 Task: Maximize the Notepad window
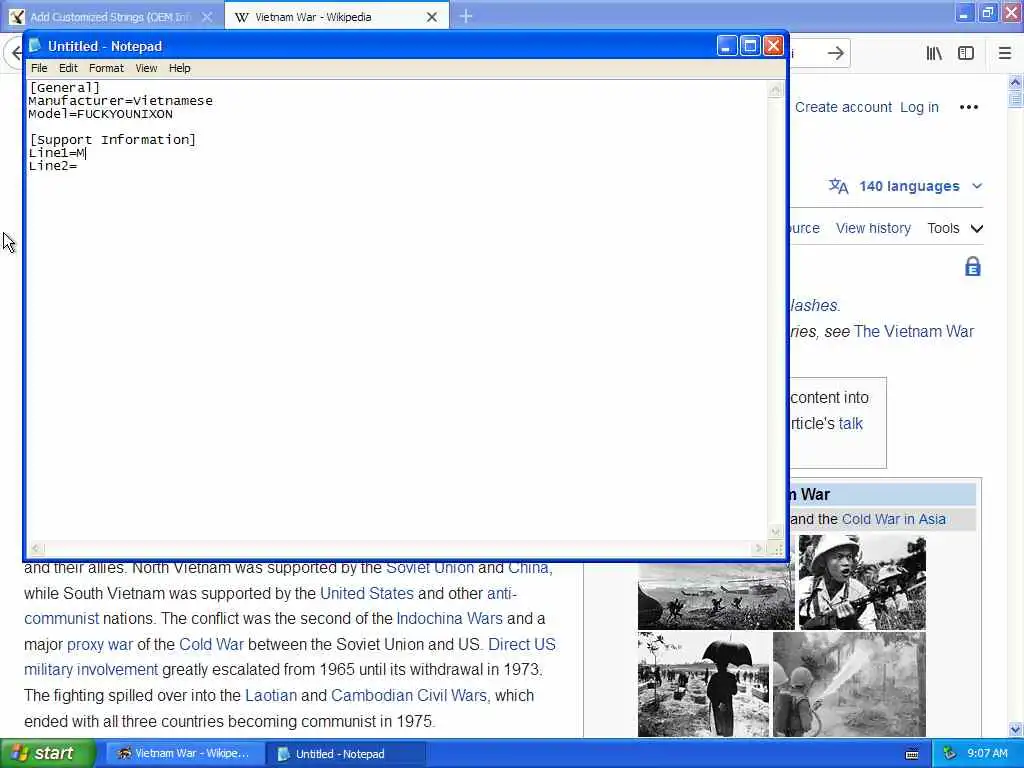pos(750,46)
